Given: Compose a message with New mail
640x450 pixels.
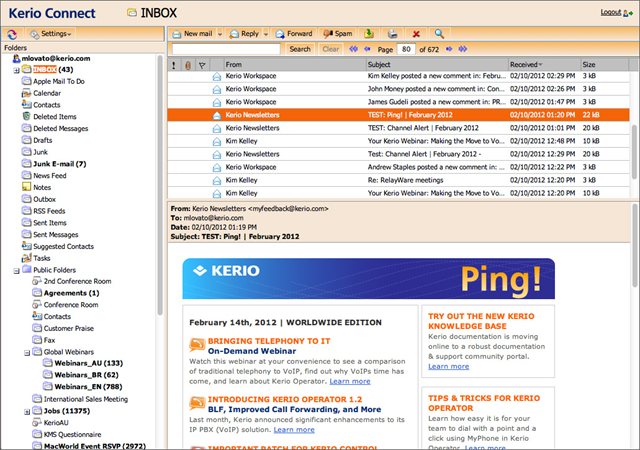Looking at the screenshot, I should click(x=192, y=34).
